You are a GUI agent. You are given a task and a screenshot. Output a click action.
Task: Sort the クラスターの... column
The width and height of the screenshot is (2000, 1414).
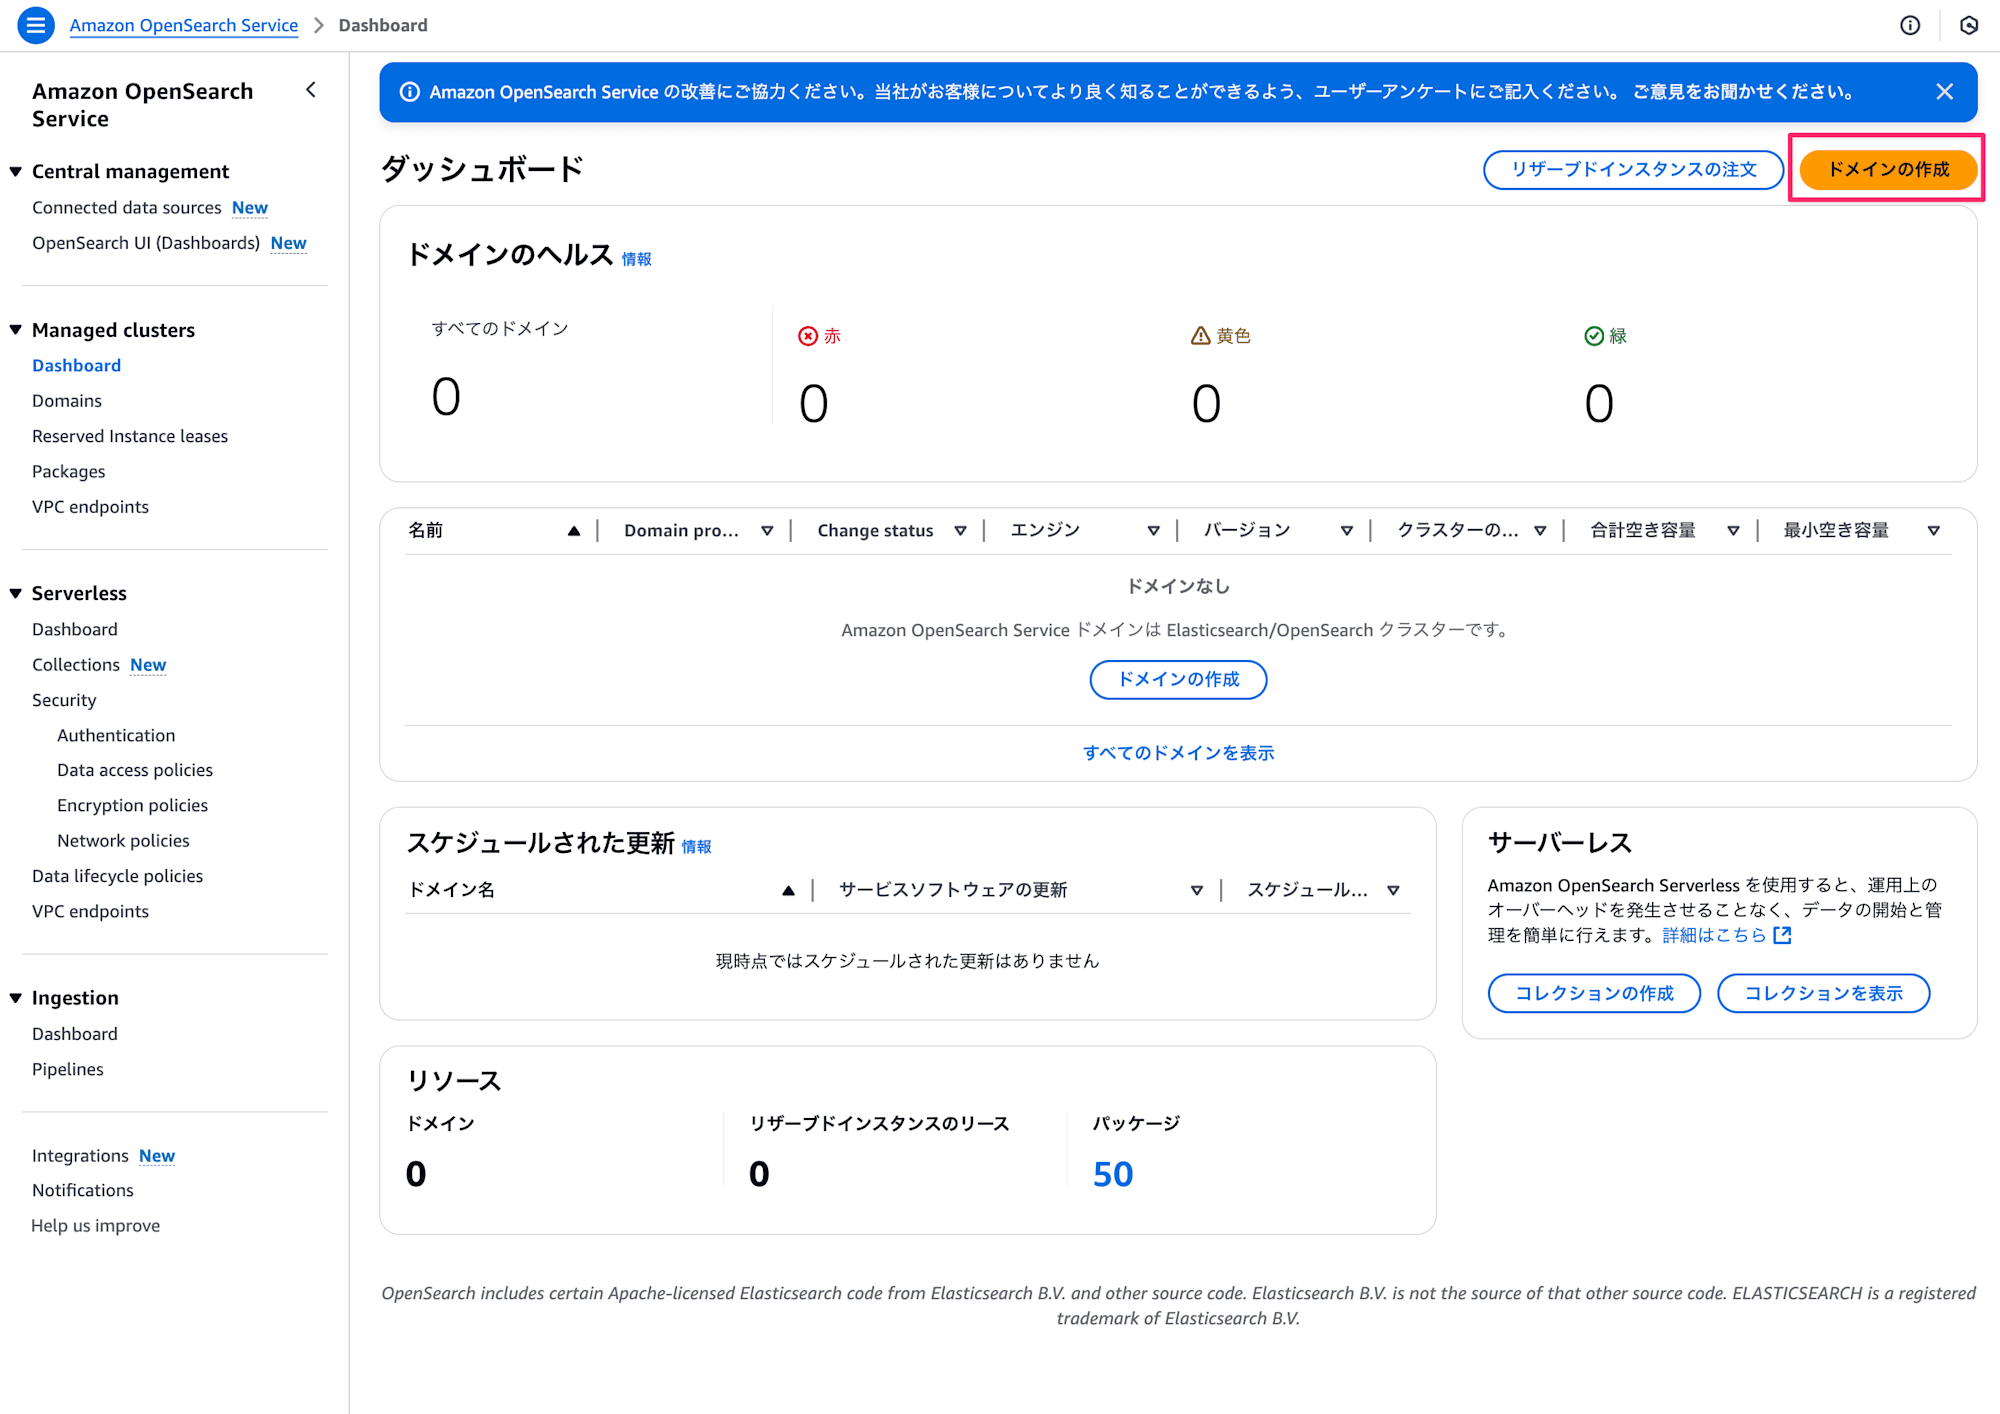1540,531
